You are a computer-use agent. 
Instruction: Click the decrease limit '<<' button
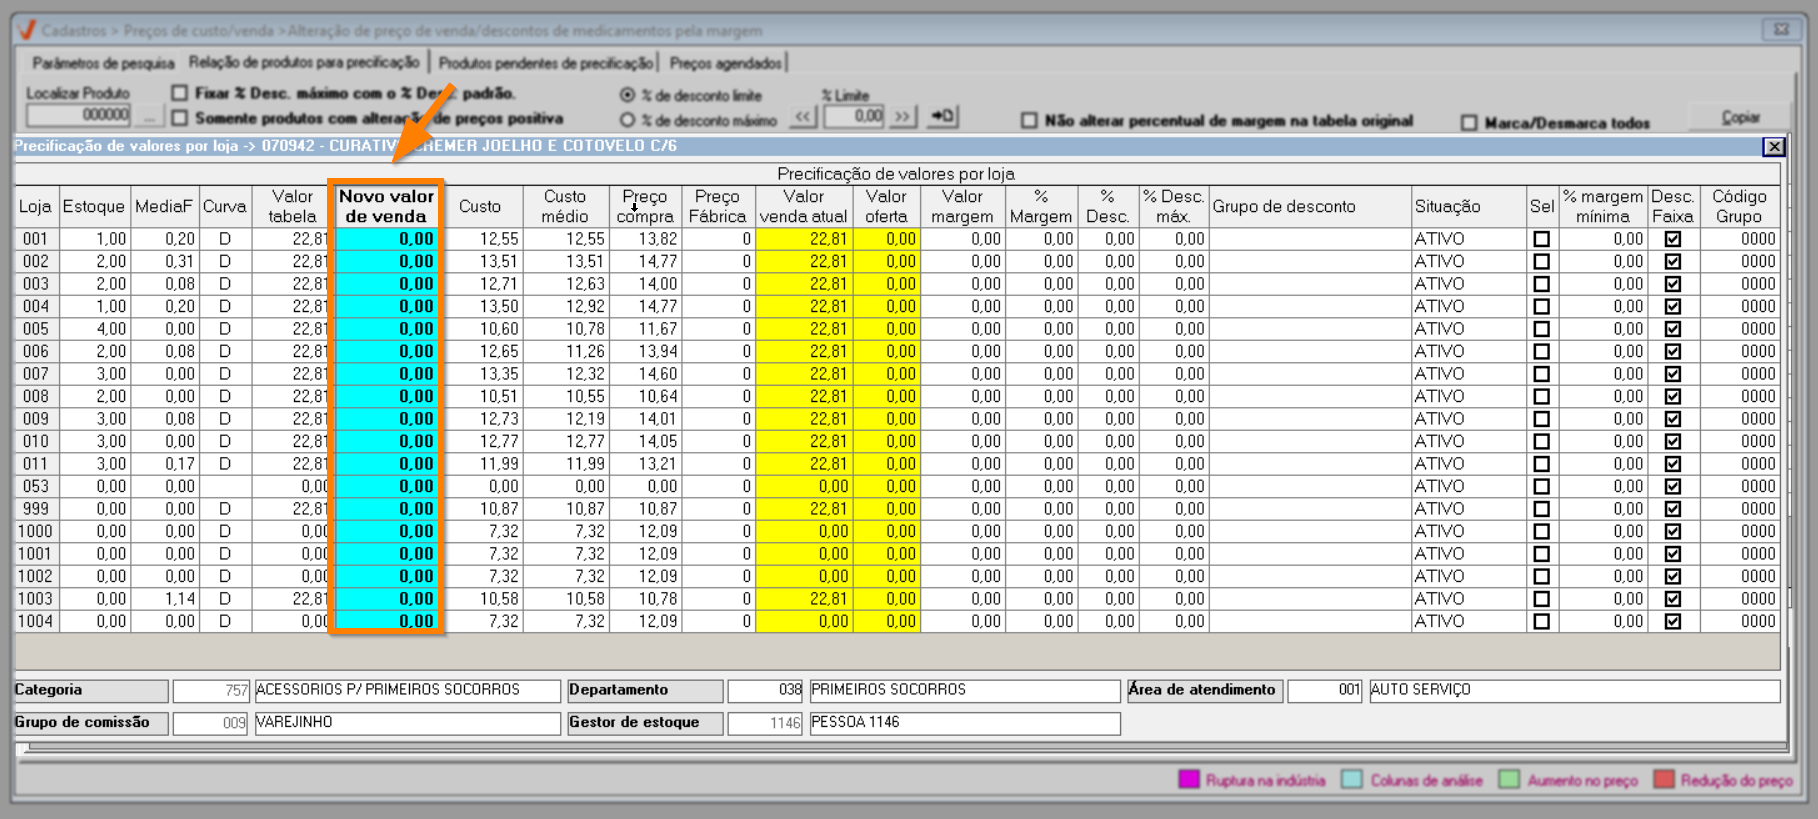[x=803, y=117]
